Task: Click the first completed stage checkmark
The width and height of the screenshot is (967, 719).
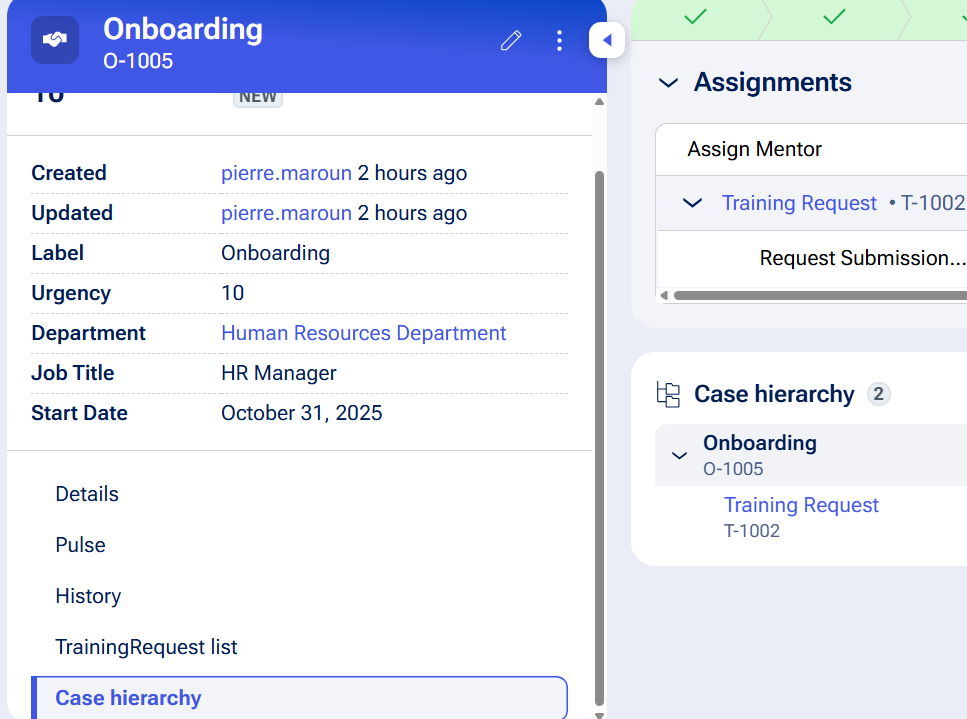Action: tap(695, 16)
